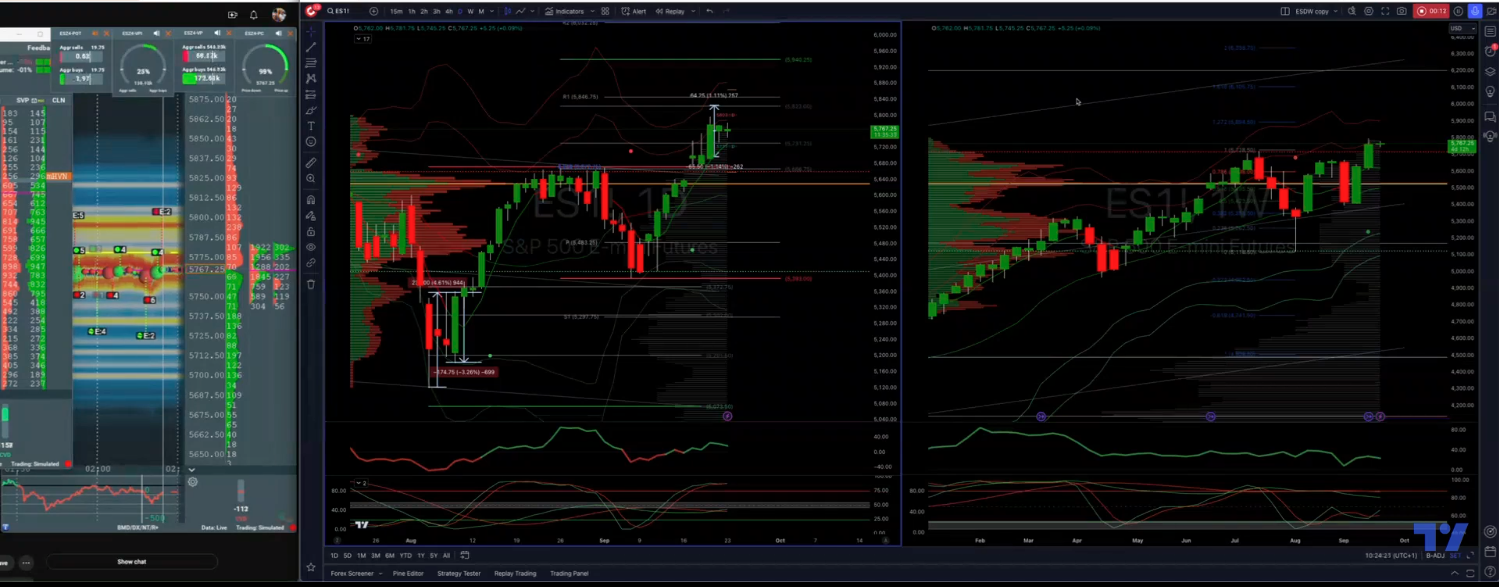
Task: Toggle magnet mode for drawings
Action: (311, 200)
